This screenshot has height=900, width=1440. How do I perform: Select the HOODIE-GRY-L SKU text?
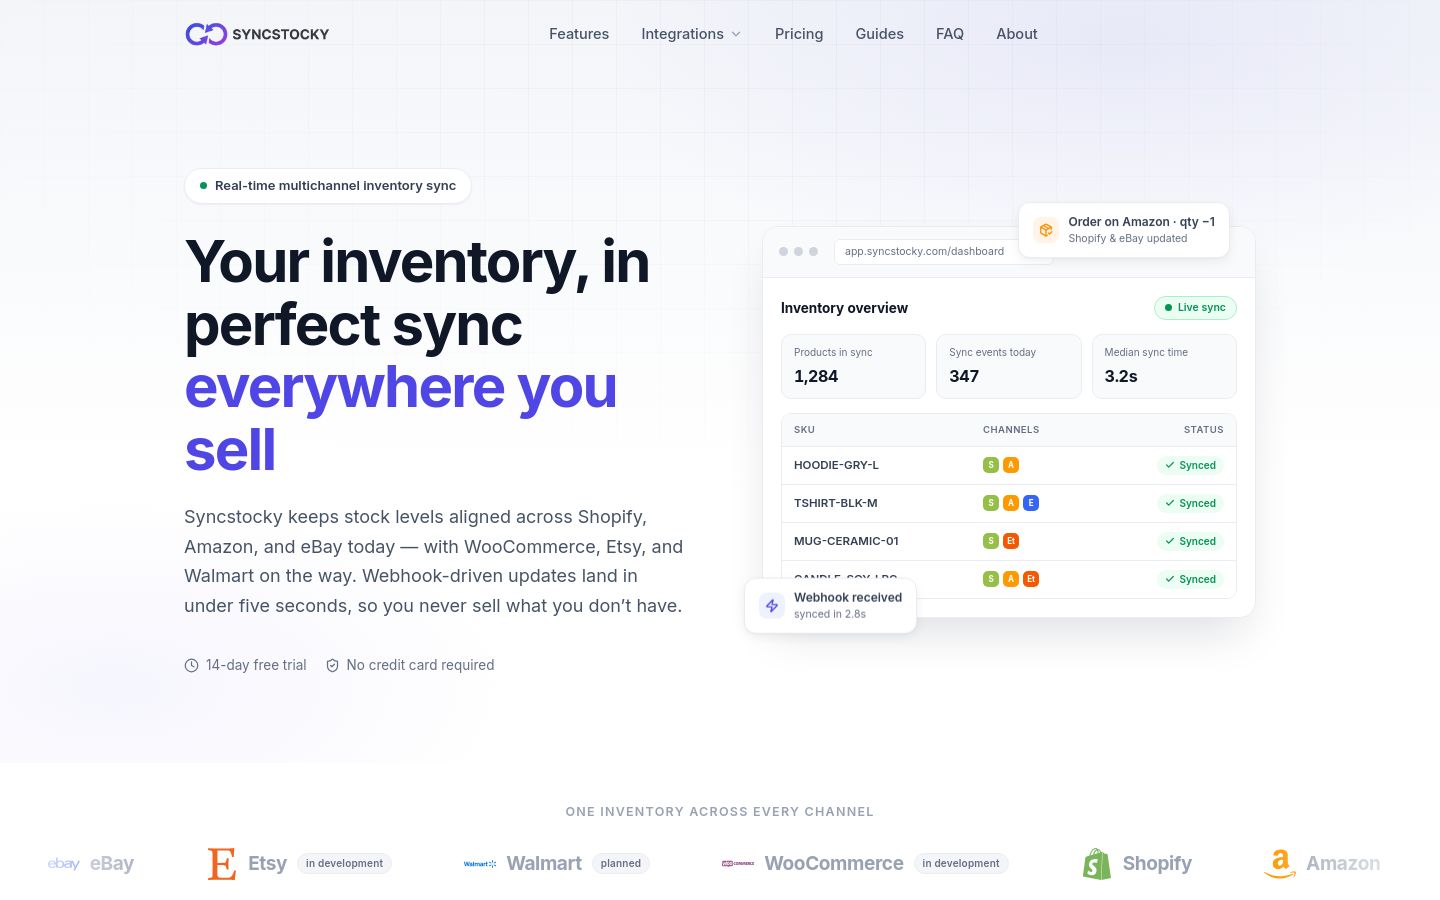[836, 465]
